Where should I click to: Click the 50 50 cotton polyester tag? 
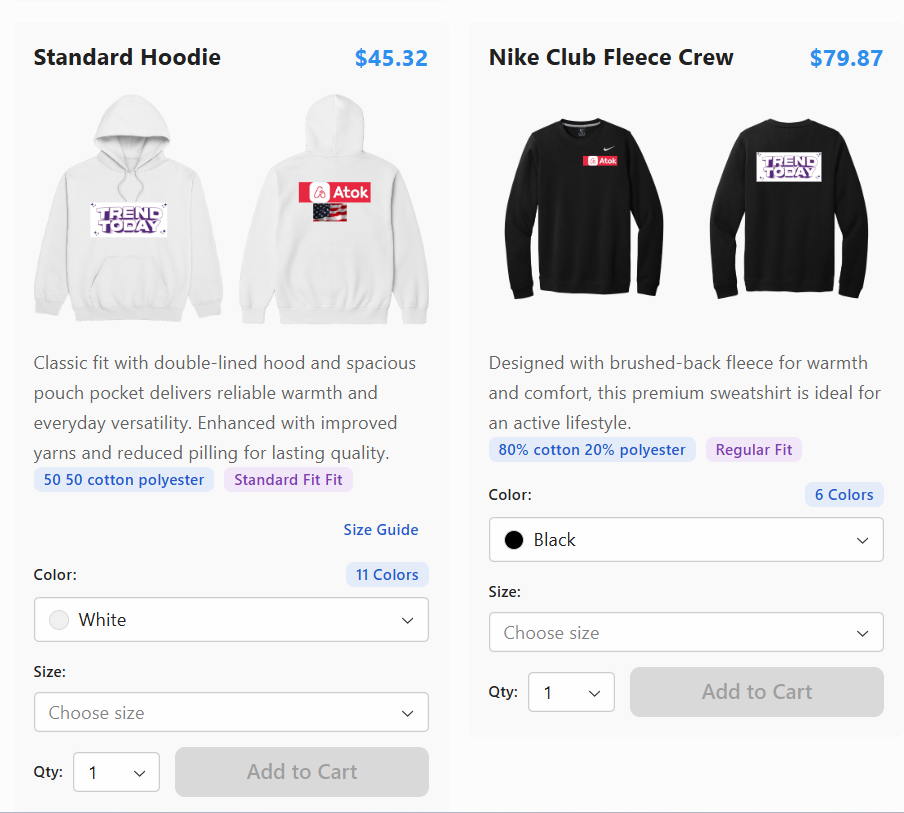[x=124, y=480]
